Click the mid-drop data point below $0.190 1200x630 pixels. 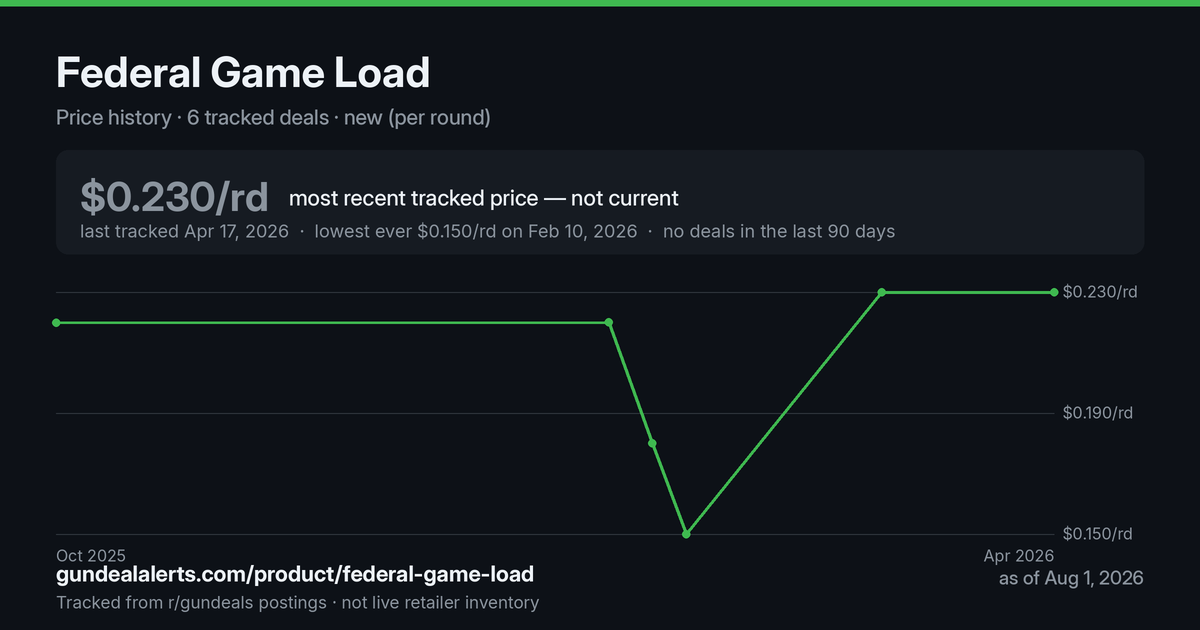point(652,443)
